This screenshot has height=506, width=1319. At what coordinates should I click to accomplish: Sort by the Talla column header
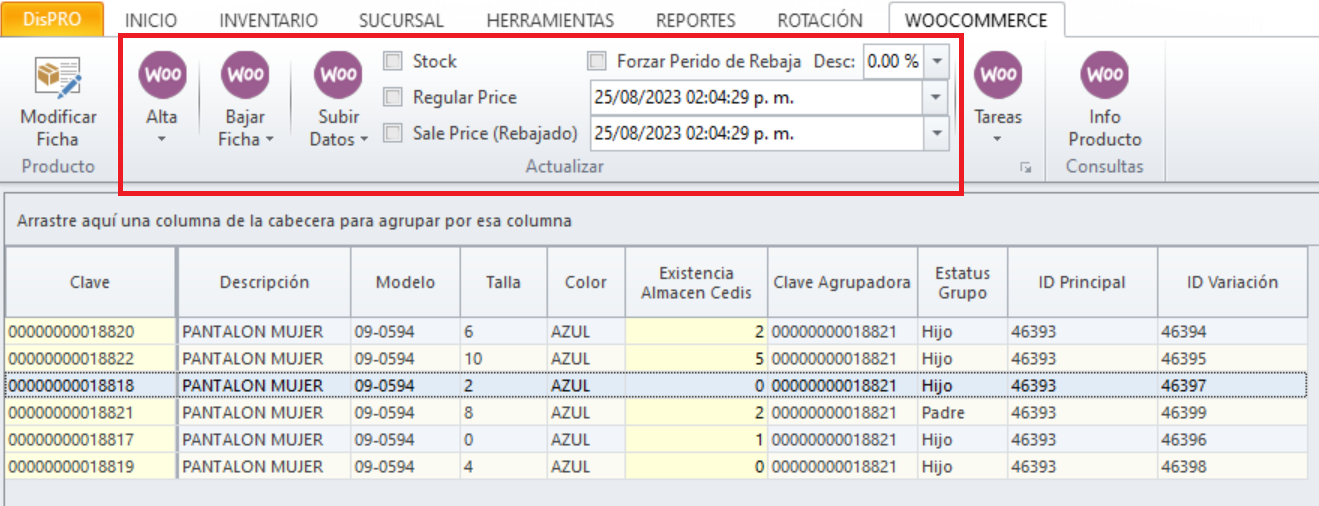(x=503, y=282)
